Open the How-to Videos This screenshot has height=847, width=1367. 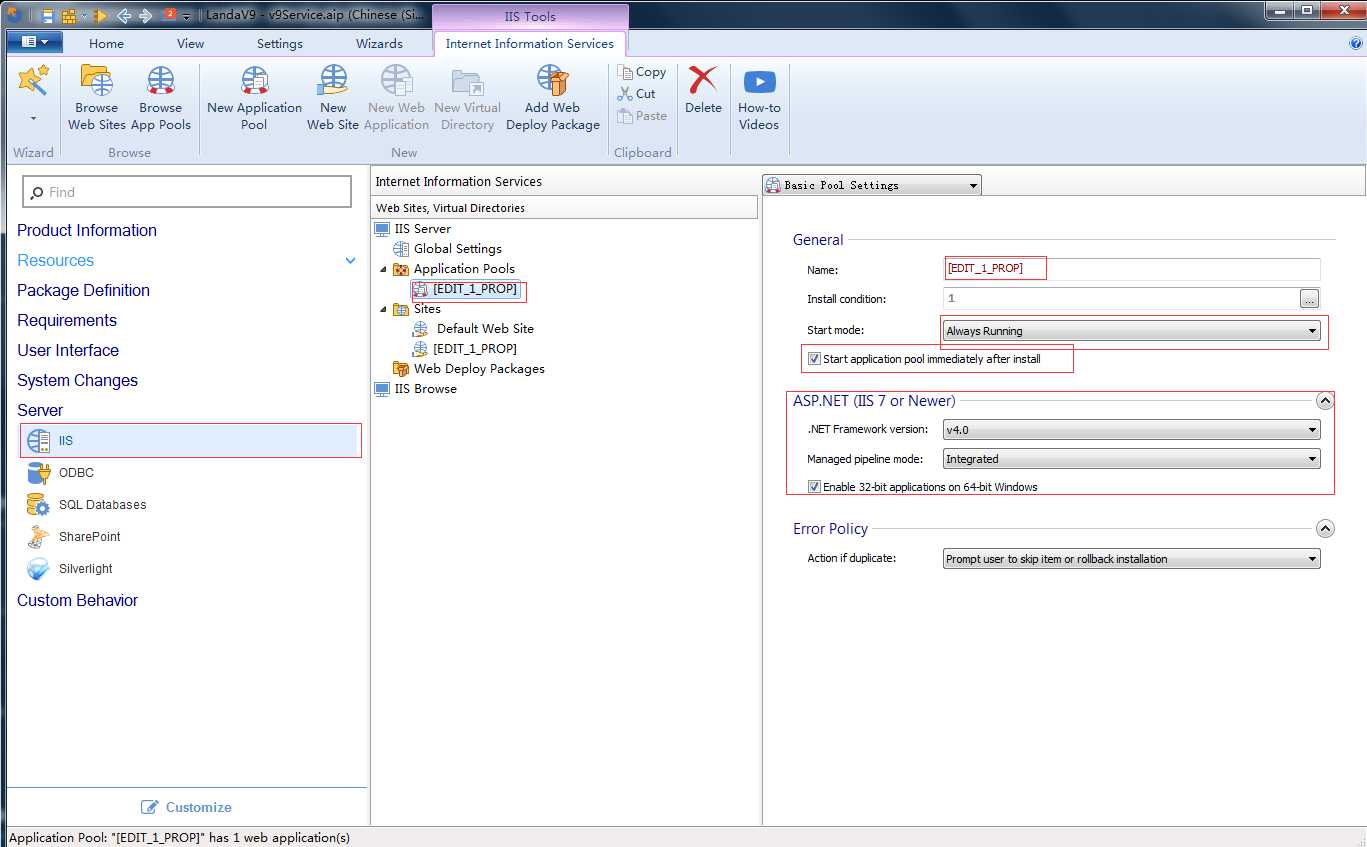(759, 98)
